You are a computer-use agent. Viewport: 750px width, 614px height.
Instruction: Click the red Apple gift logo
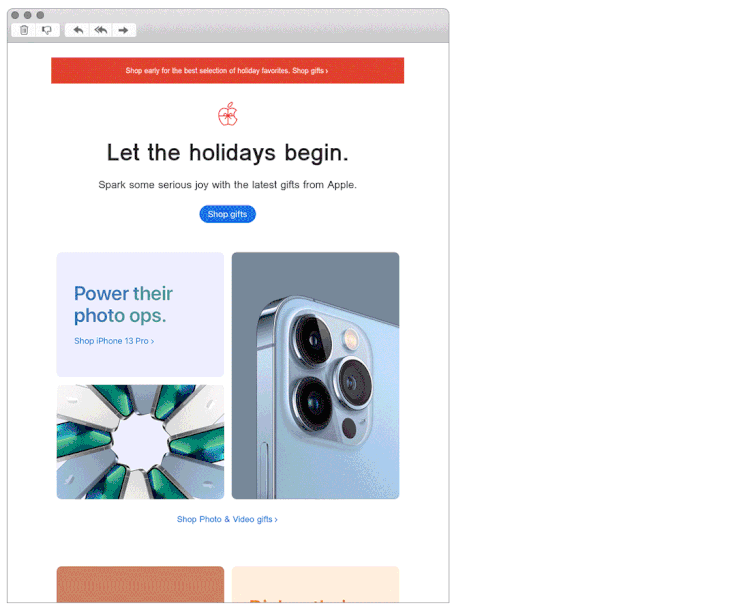click(228, 114)
